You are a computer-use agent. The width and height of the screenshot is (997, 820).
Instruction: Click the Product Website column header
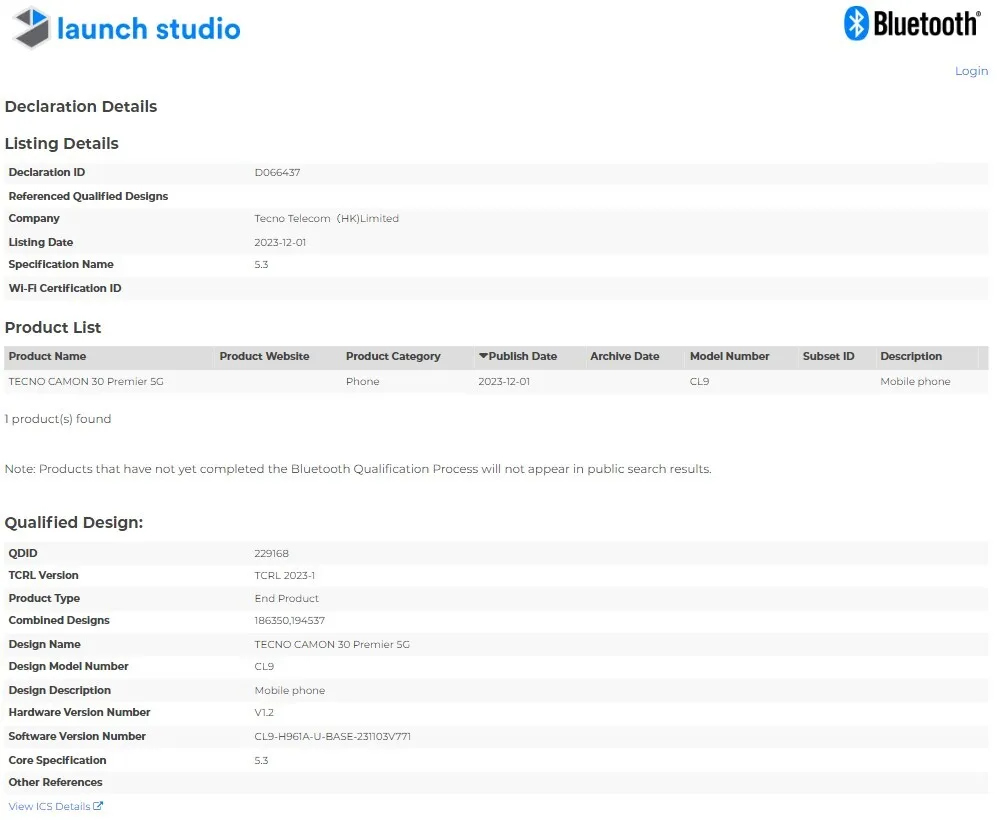click(264, 356)
